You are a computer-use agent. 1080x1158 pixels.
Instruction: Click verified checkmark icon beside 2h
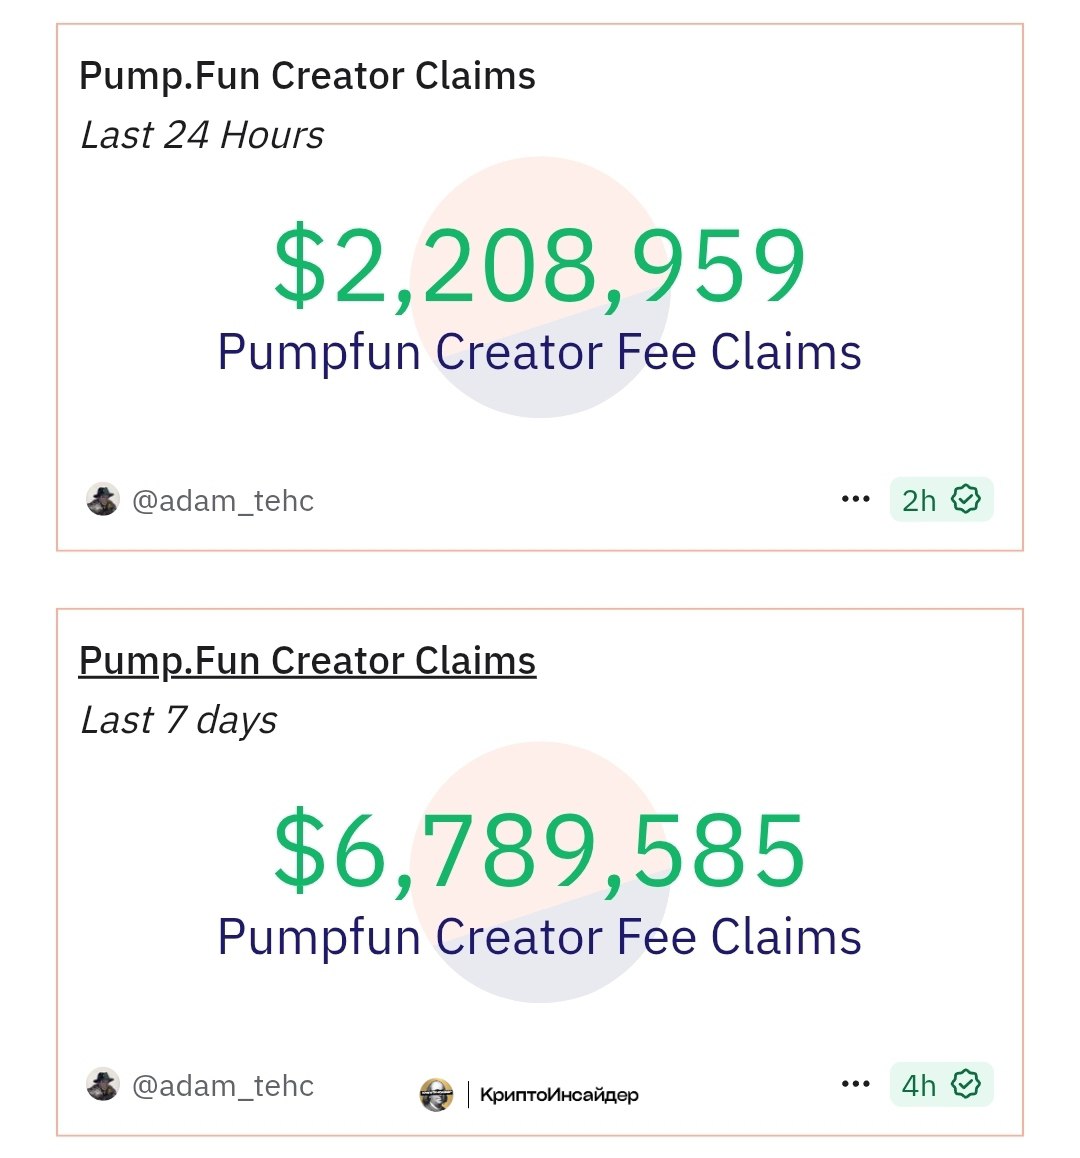tap(965, 499)
